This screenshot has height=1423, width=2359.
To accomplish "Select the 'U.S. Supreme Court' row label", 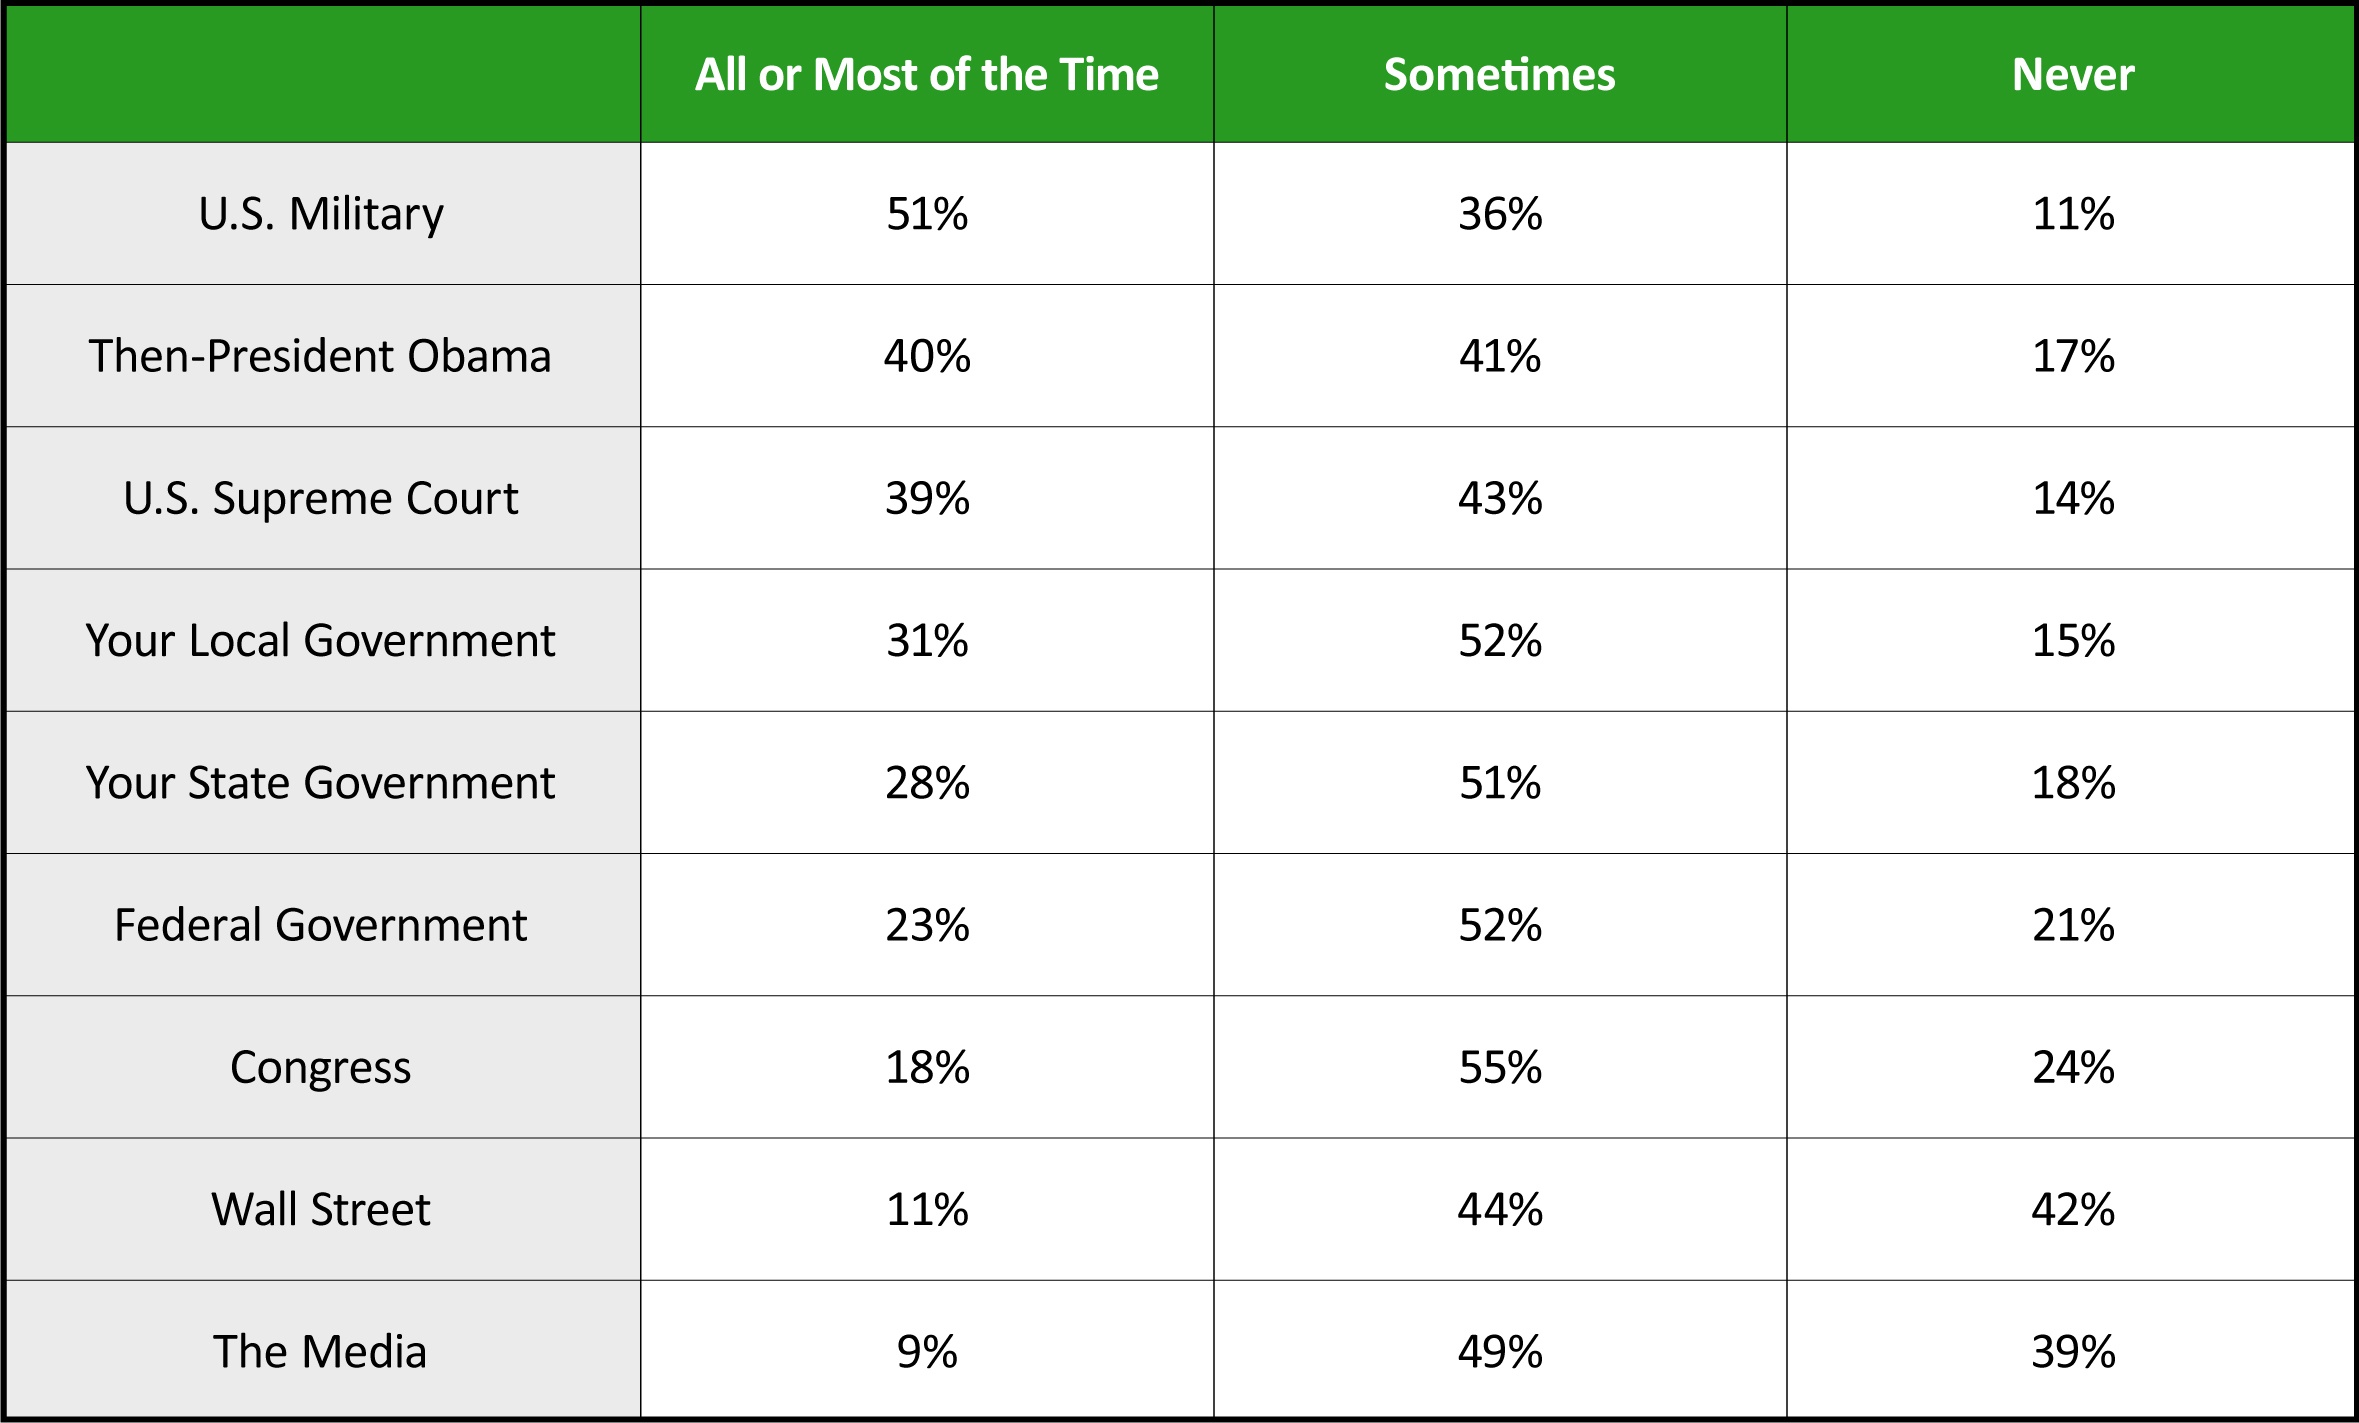I will (321, 498).
